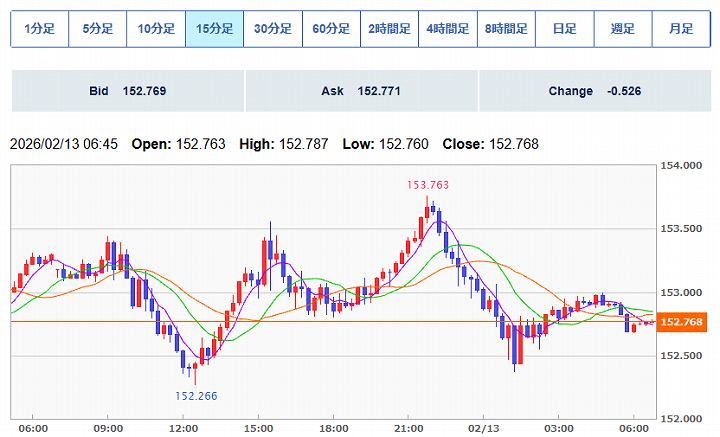The height and width of the screenshot is (437, 720).
Task: Select the 1分足 timeframe tab
Action: [x=40, y=29]
